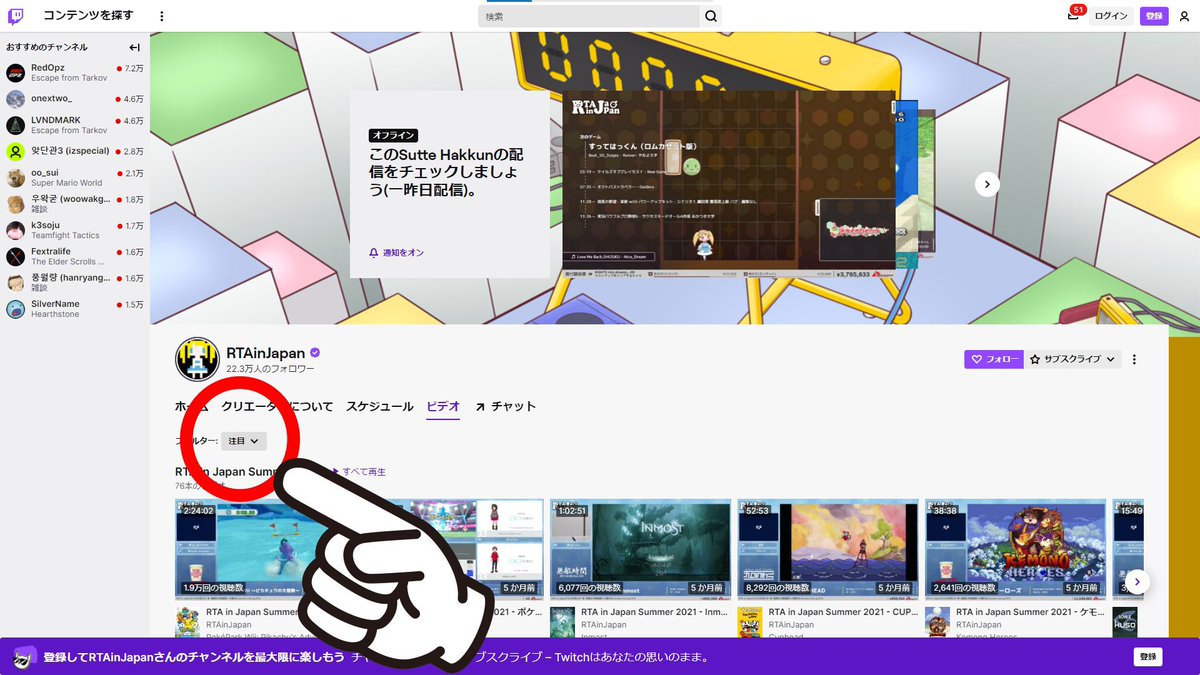Expand the サブスクライブ dropdown
Screen dimensions: 1200x675
pos(1073,359)
